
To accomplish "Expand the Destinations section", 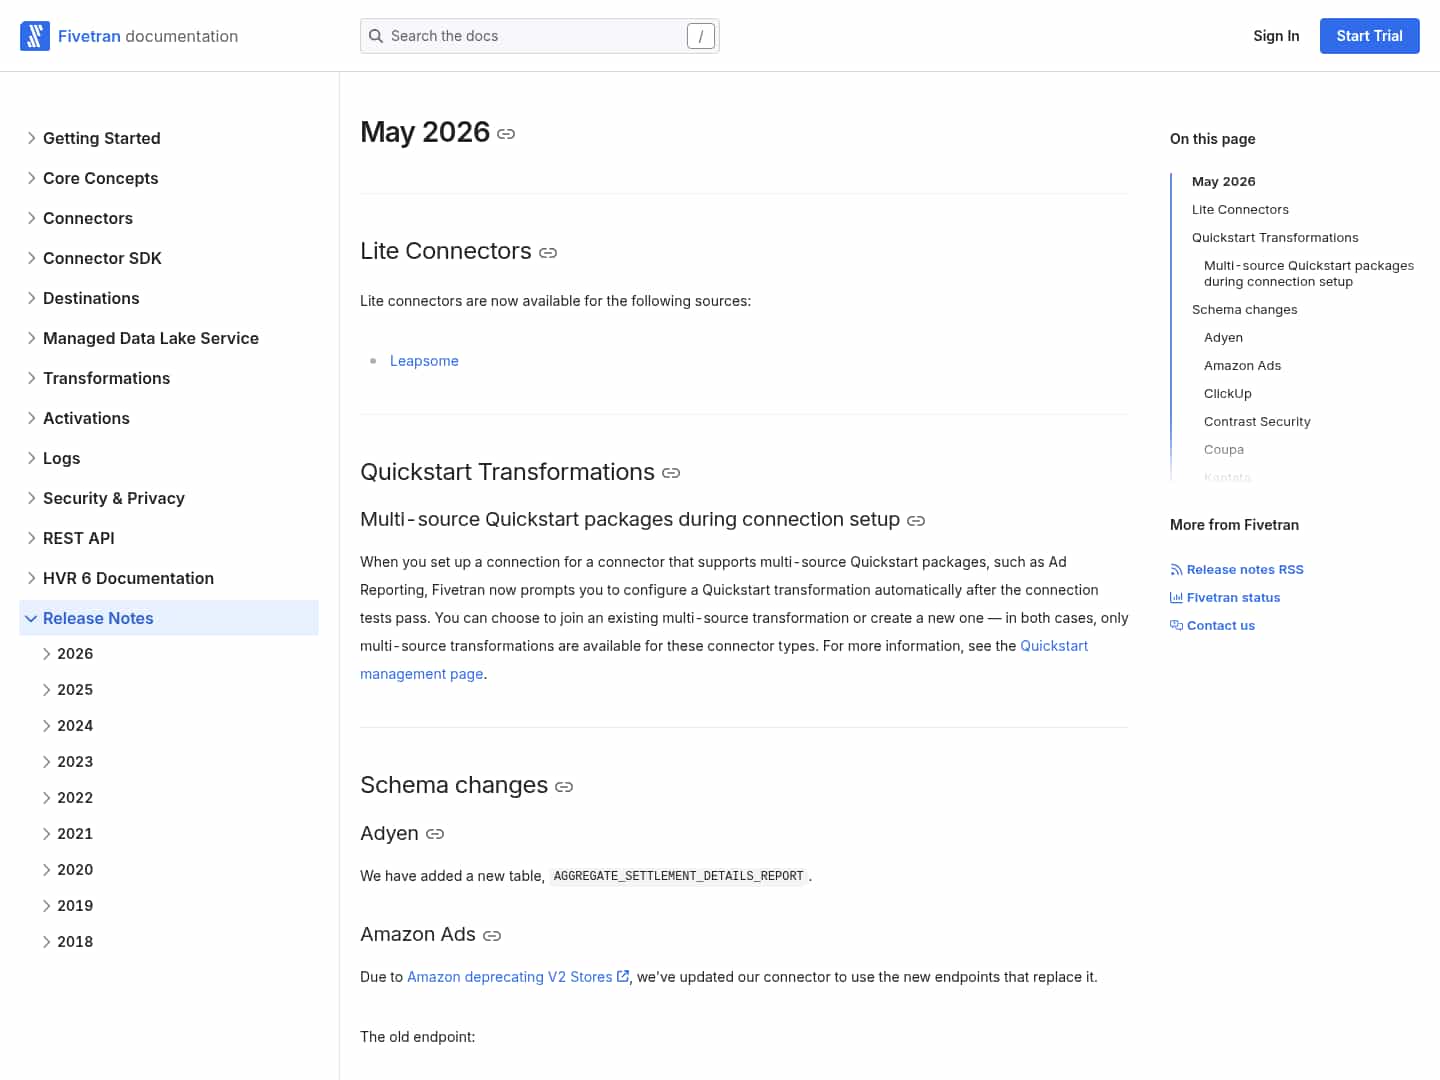I will (32, 298).
